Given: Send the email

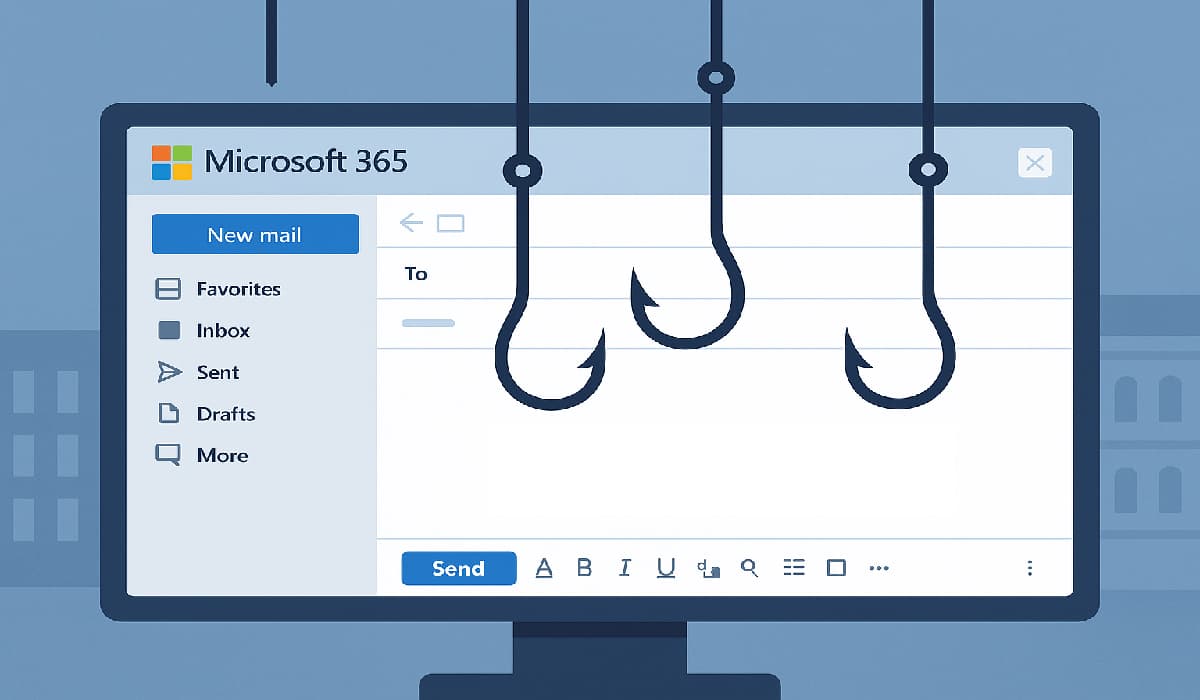Looking at the screenshot, I should point(458,568).
